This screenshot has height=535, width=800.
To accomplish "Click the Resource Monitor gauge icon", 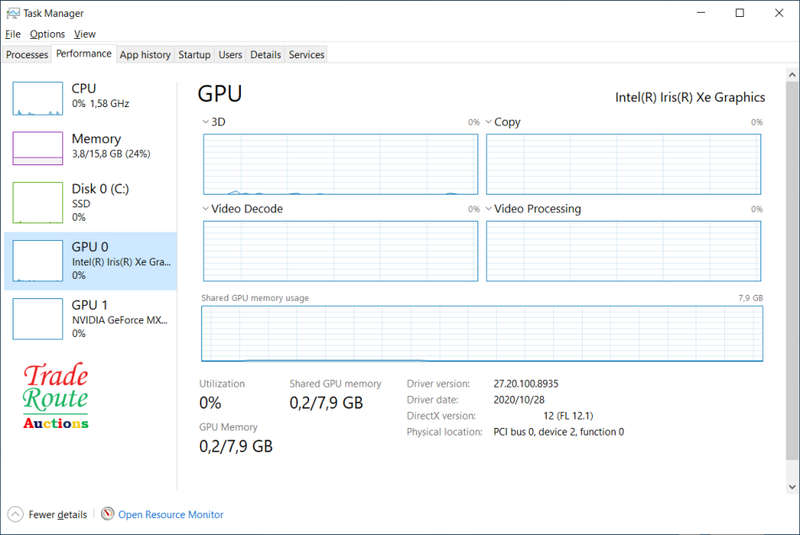I will 107,514.
